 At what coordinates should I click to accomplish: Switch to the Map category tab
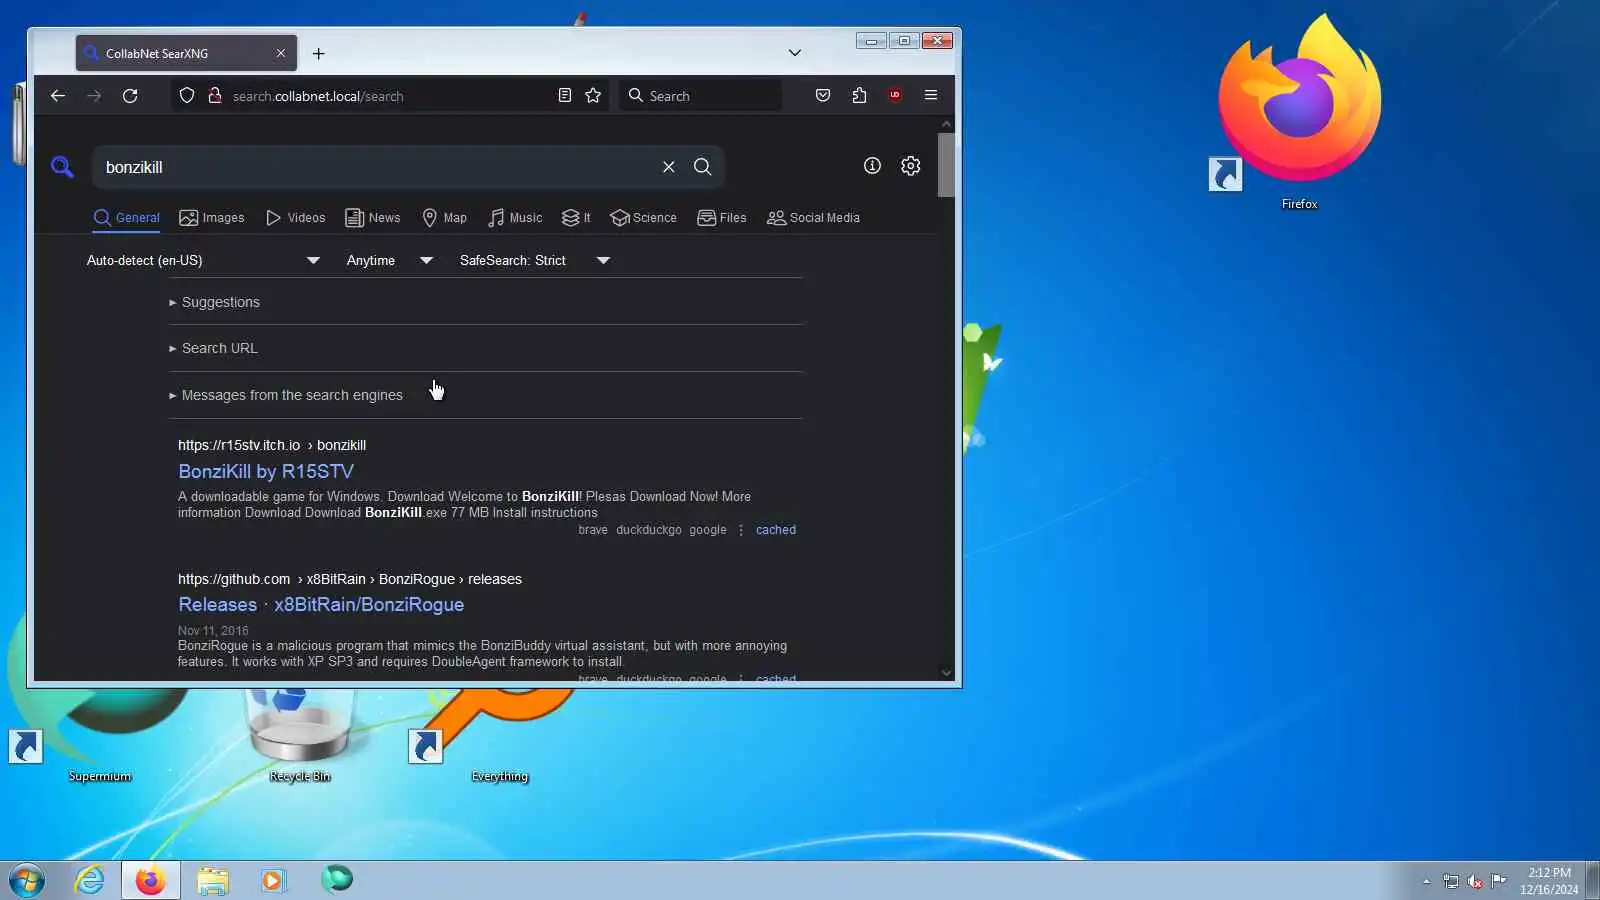444,218
